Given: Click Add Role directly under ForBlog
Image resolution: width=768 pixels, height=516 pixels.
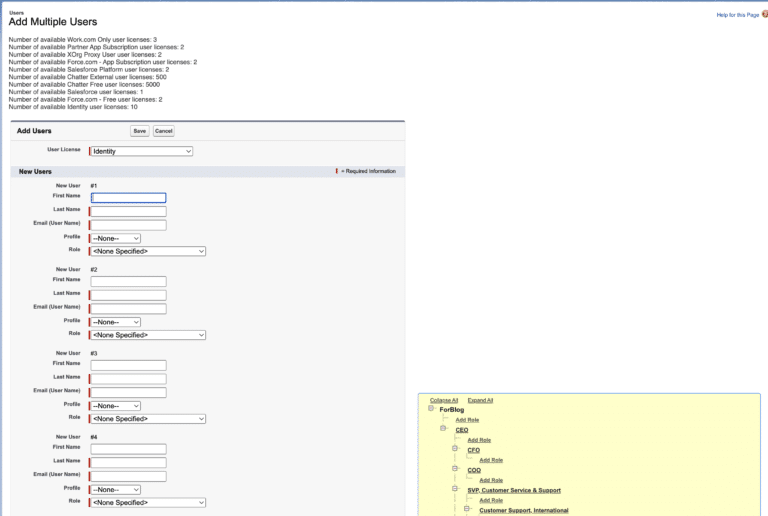Looking at the screenshot, I should (467, 420).
